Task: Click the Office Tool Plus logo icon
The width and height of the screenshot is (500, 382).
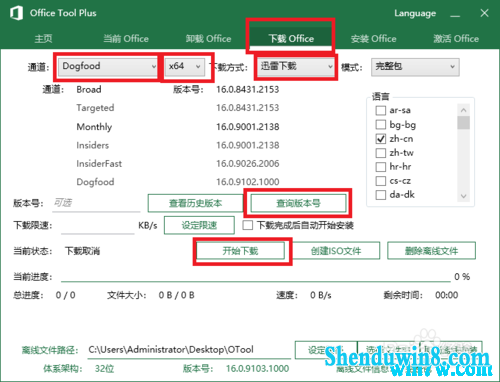Action: pos(16,13)
